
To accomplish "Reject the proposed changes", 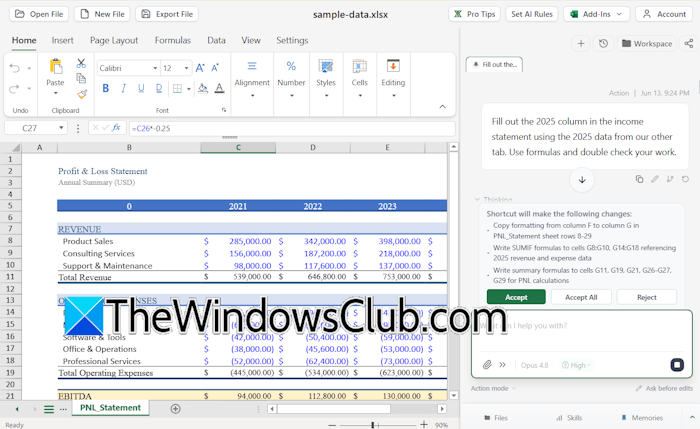I will tap(646, 297).
